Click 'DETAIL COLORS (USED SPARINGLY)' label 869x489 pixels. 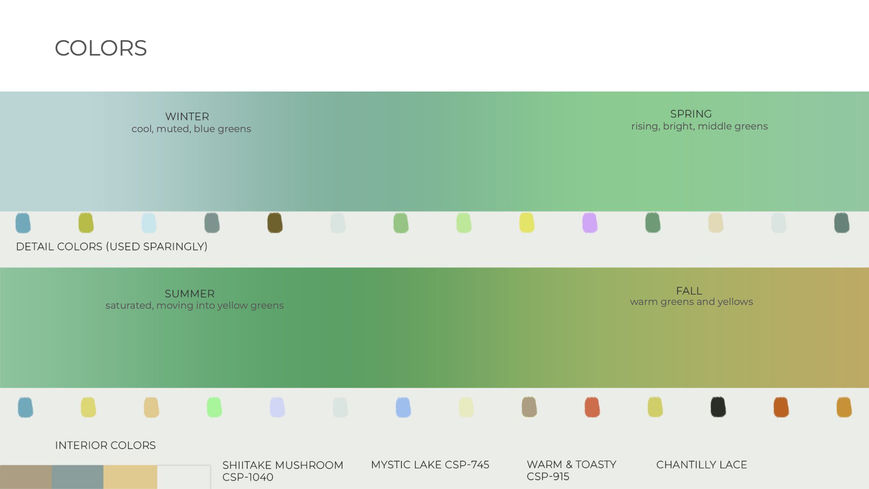pyautogui.click(x=112, y=247)
